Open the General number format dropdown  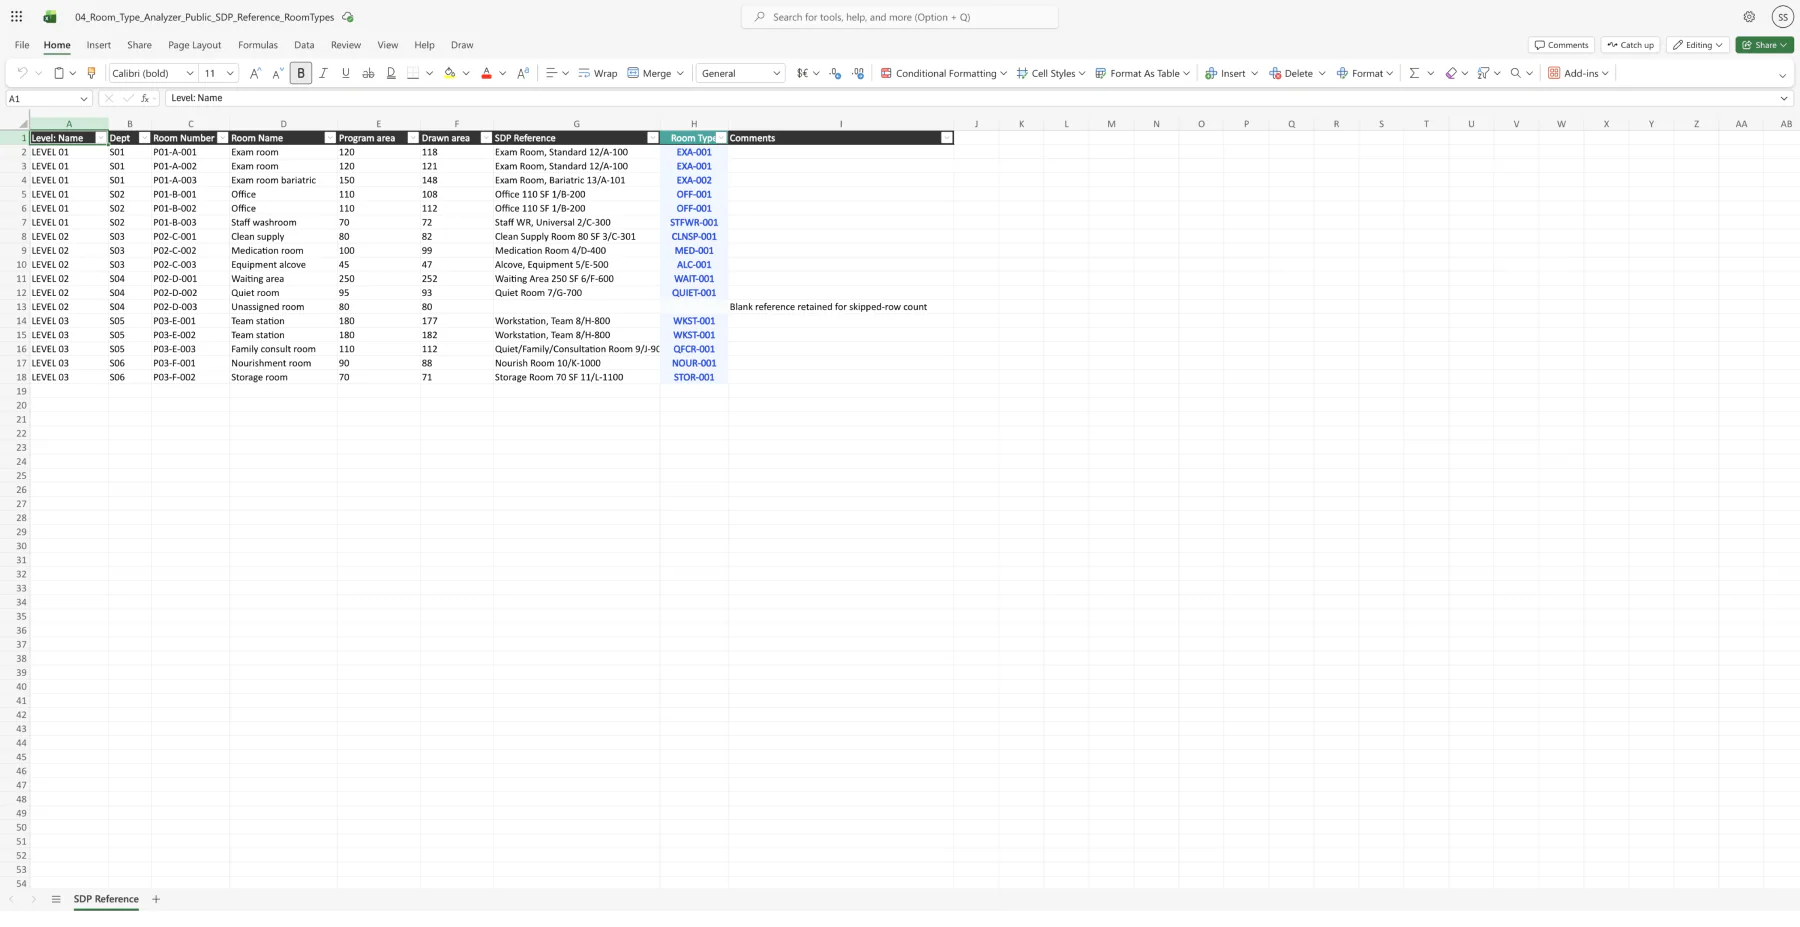(x=777, y=72)
